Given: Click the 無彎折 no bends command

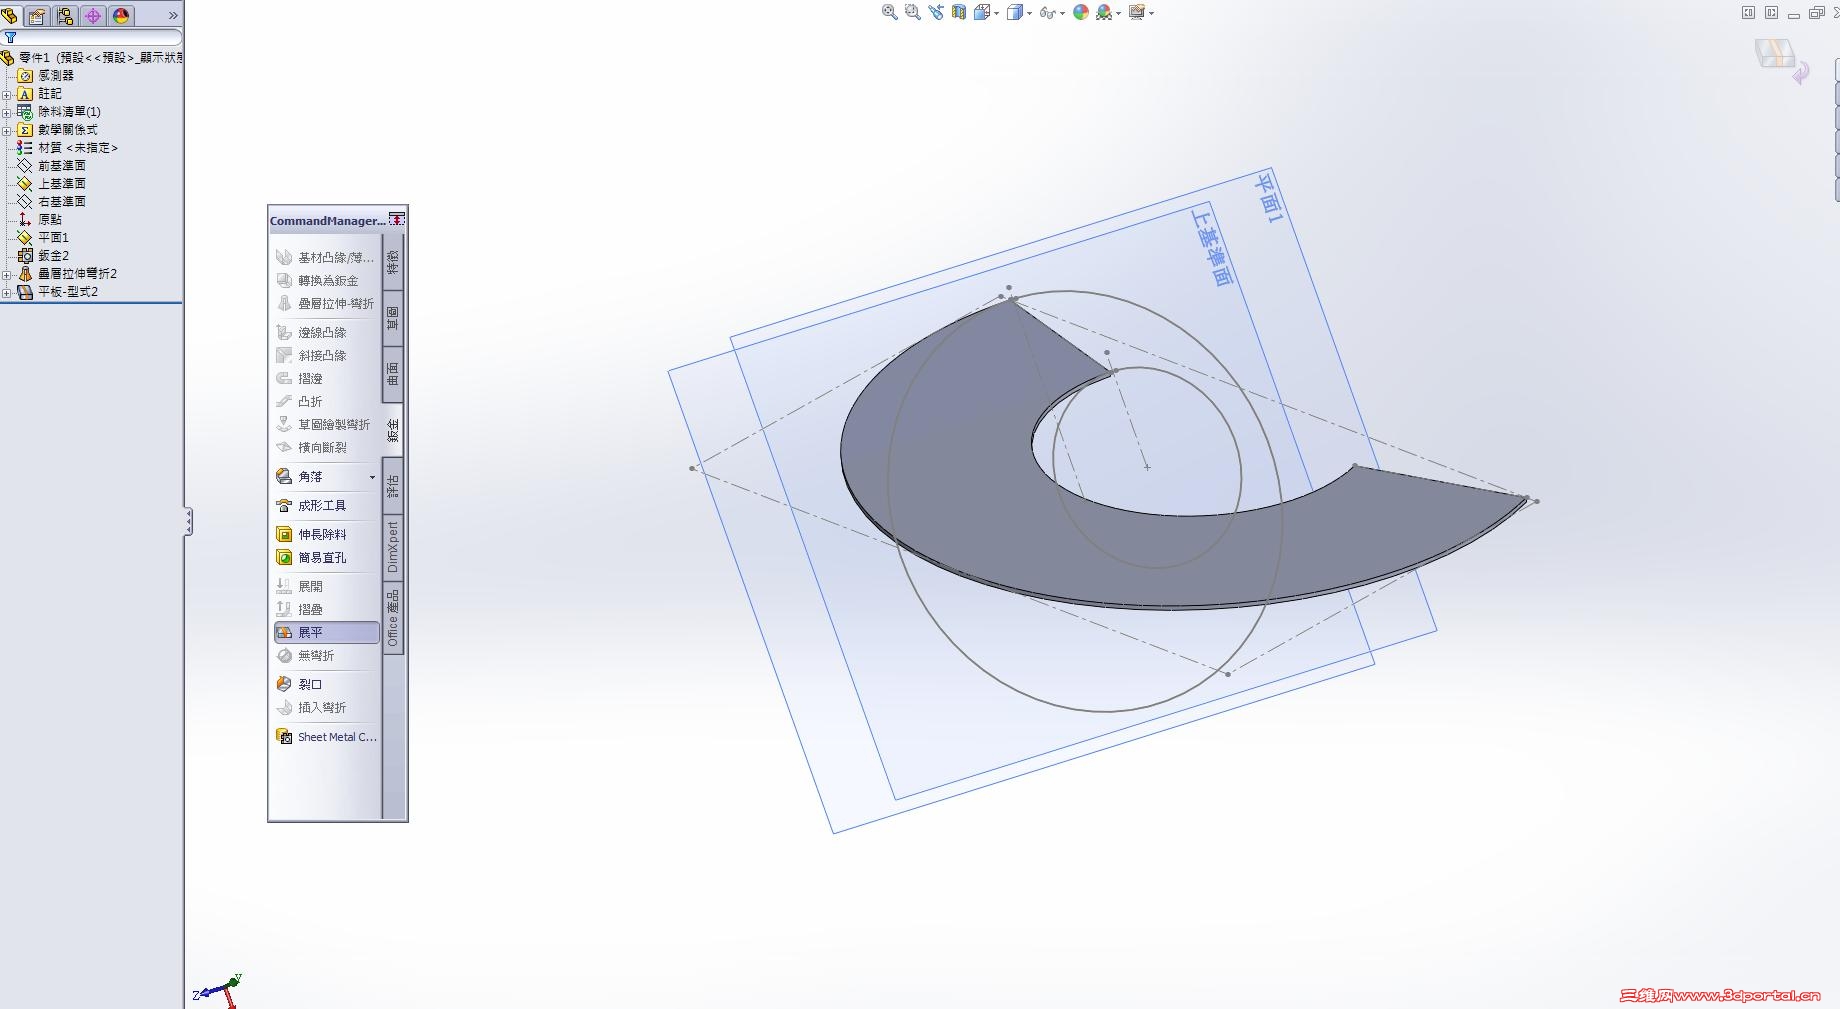Looking at the screenshot, I should point(306,655).
